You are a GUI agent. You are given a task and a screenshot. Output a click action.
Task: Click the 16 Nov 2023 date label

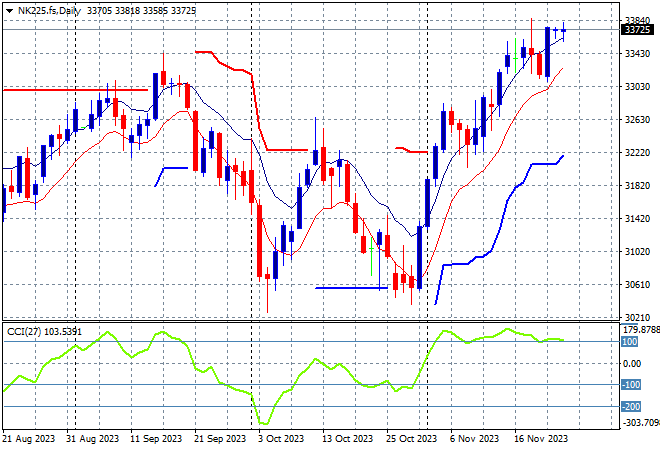tap(541, 439)
